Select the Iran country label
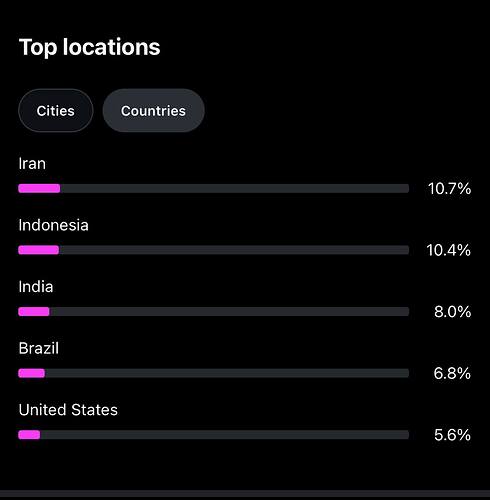The width and height of the screenshot is (490, 500). tap(32, 164)
